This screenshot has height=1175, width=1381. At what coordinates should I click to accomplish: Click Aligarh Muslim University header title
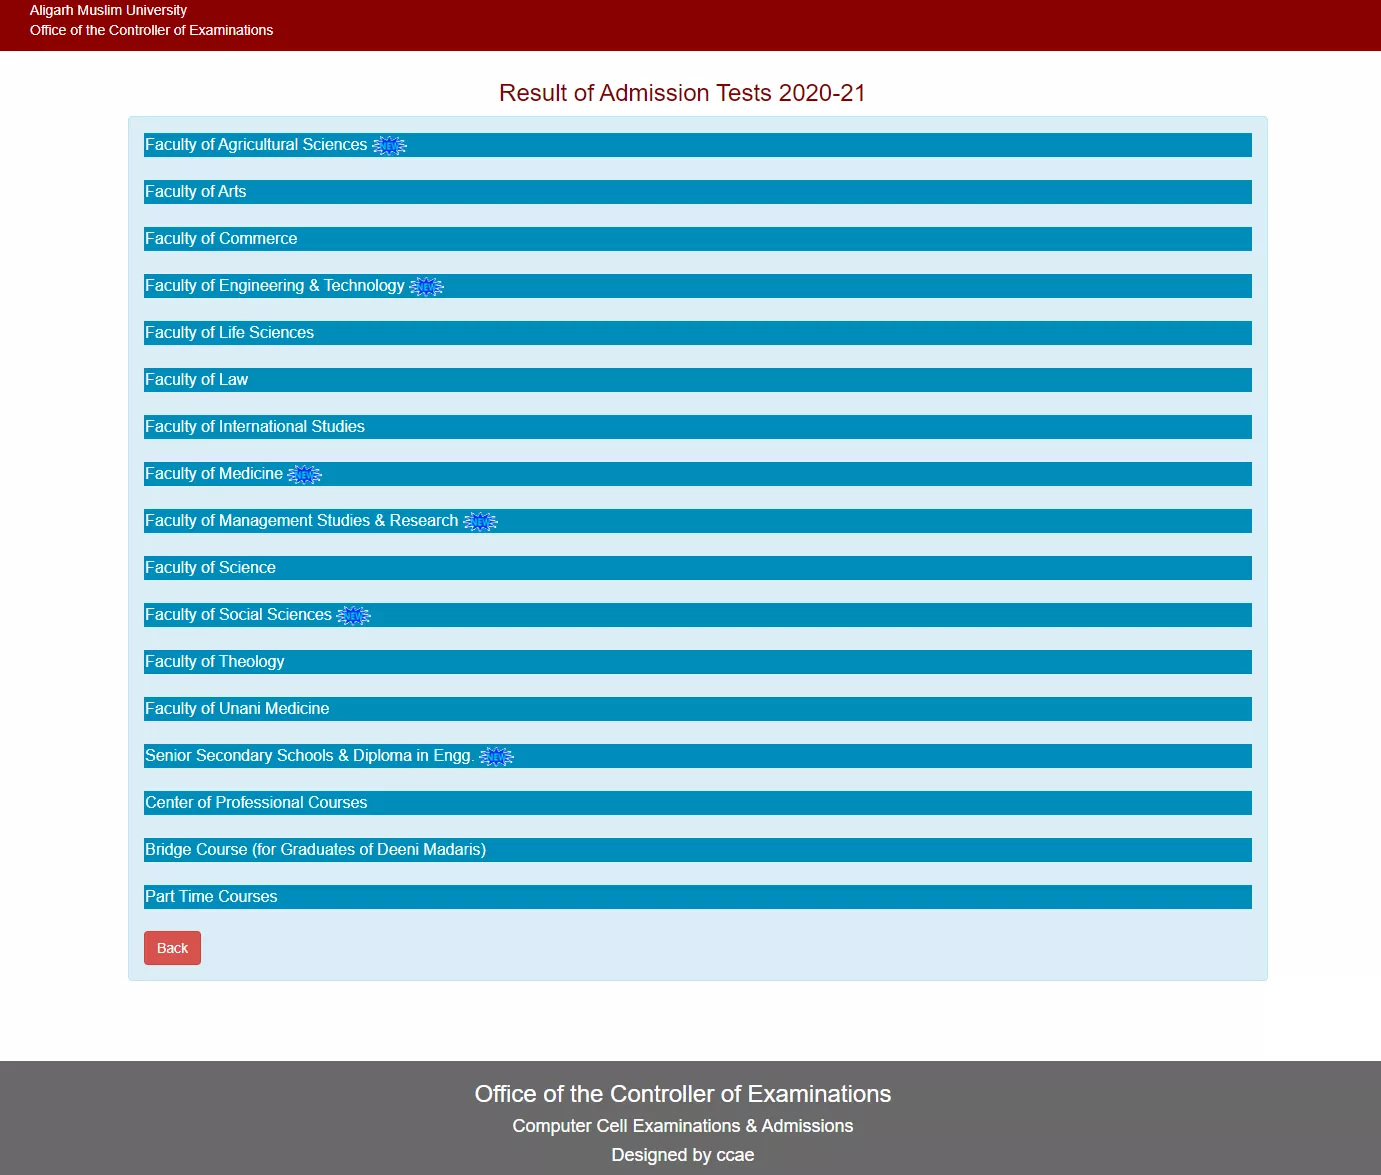108,10
